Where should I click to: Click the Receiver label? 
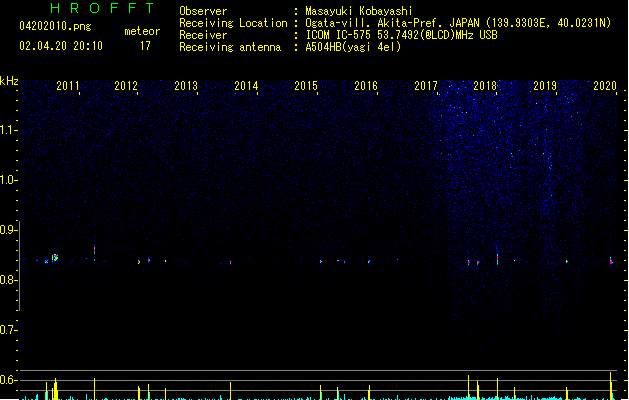click(203, 35)
